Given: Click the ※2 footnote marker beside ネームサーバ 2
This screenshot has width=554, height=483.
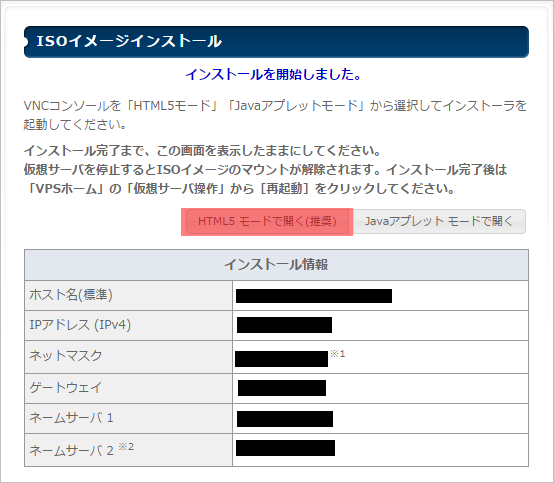Looking at the screenshot, I should [x=126, y=447].
